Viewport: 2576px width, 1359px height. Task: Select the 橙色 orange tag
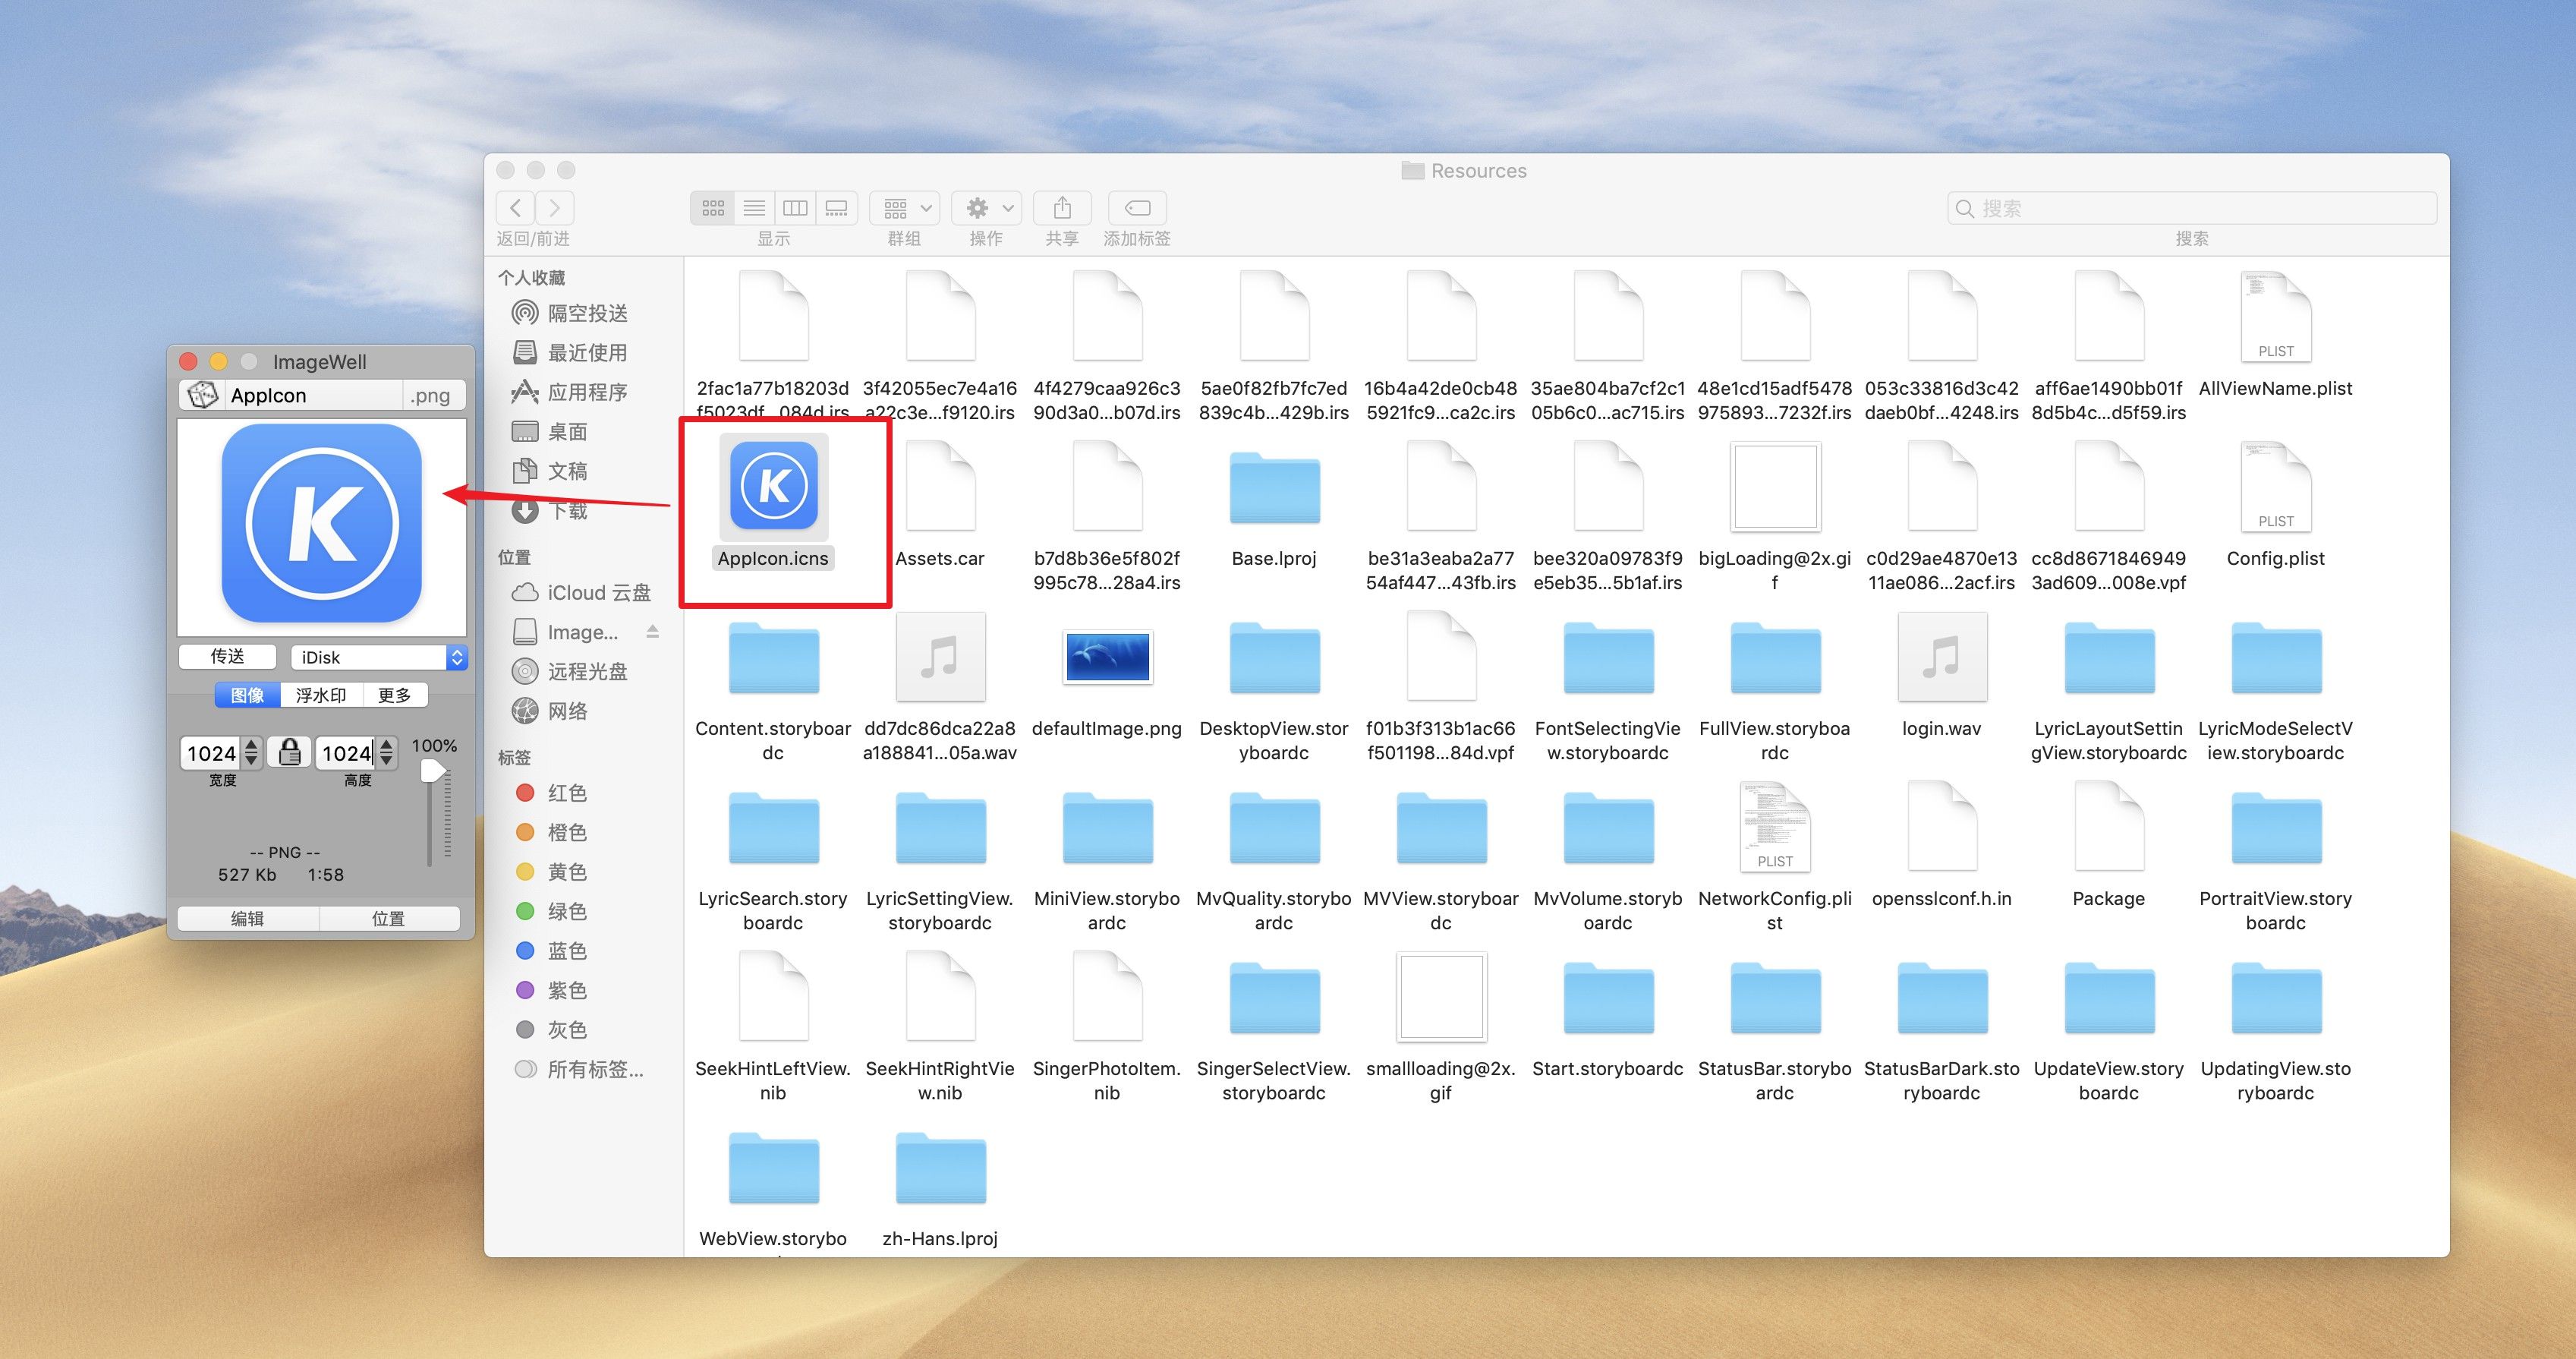tap(551, 832)
